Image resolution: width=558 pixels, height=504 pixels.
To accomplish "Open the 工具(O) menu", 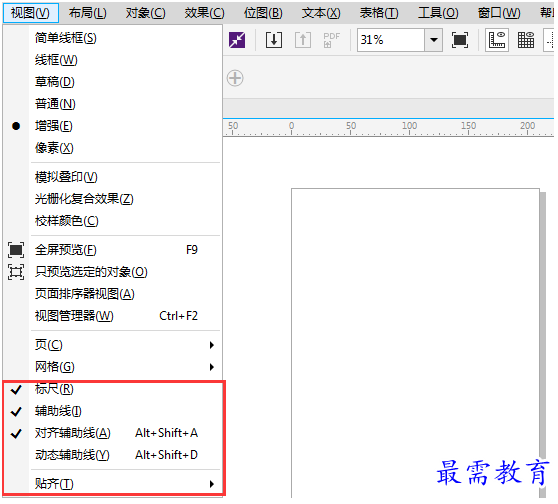I will click(438, 13).
